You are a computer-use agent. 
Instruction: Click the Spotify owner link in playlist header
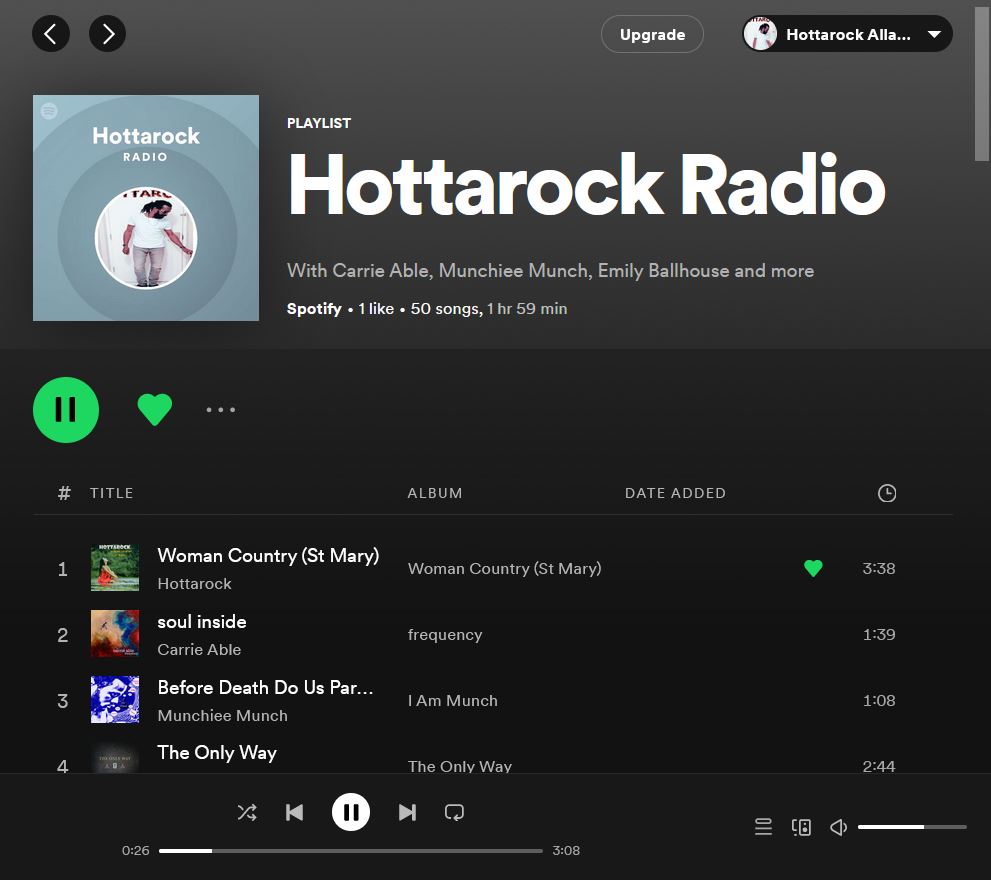pos(314,309)
